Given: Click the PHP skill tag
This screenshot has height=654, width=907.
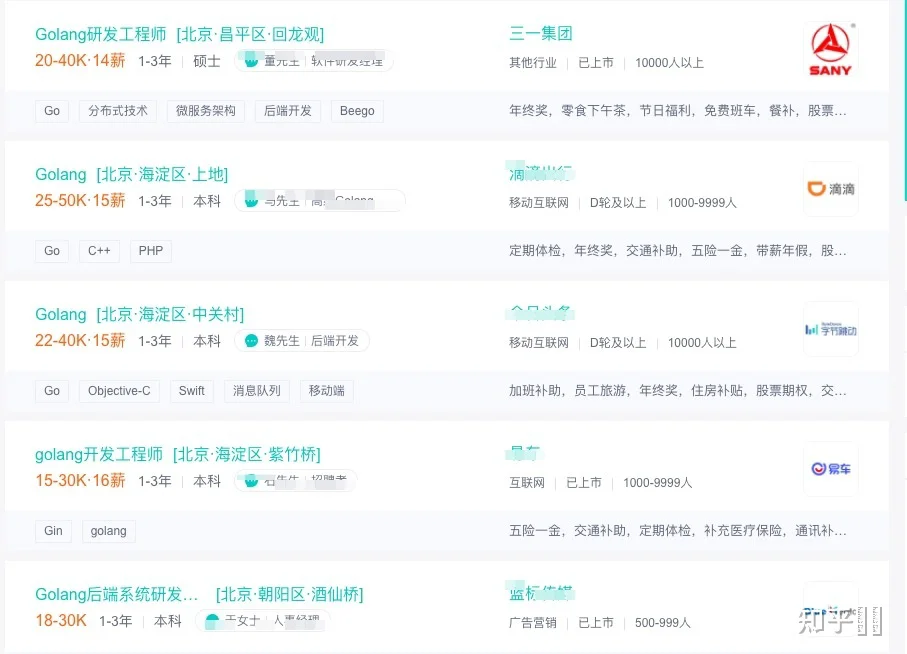Looking at the screenshot, I should pyautogui.click(x=151, y=251).
